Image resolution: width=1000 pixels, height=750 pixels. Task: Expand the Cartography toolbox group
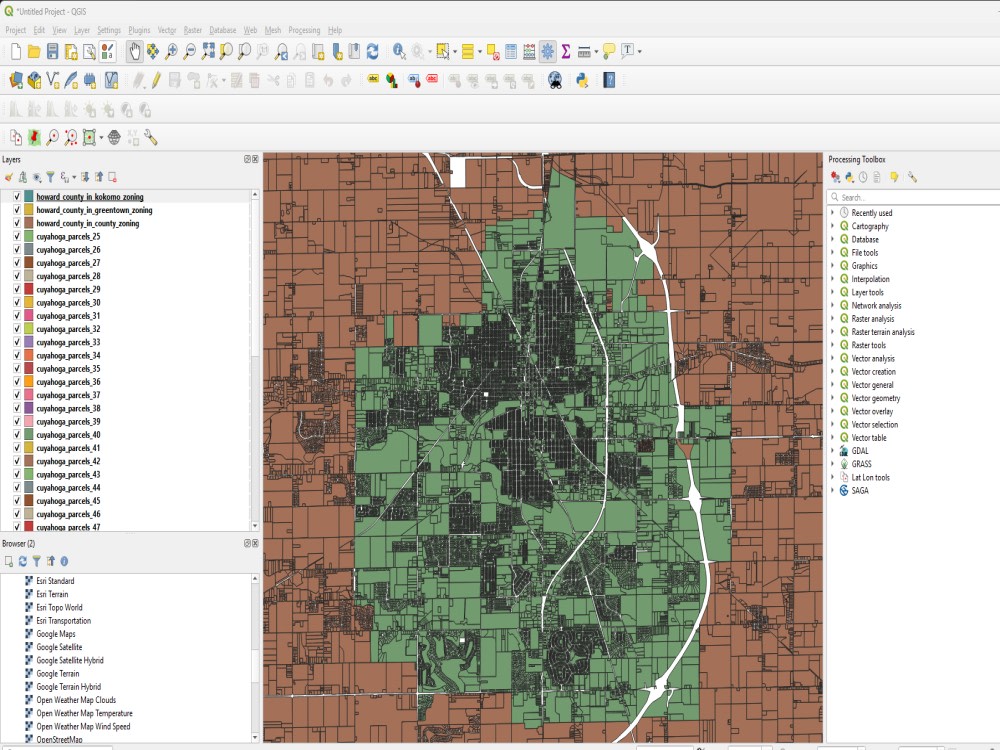(x=832, y=226)
